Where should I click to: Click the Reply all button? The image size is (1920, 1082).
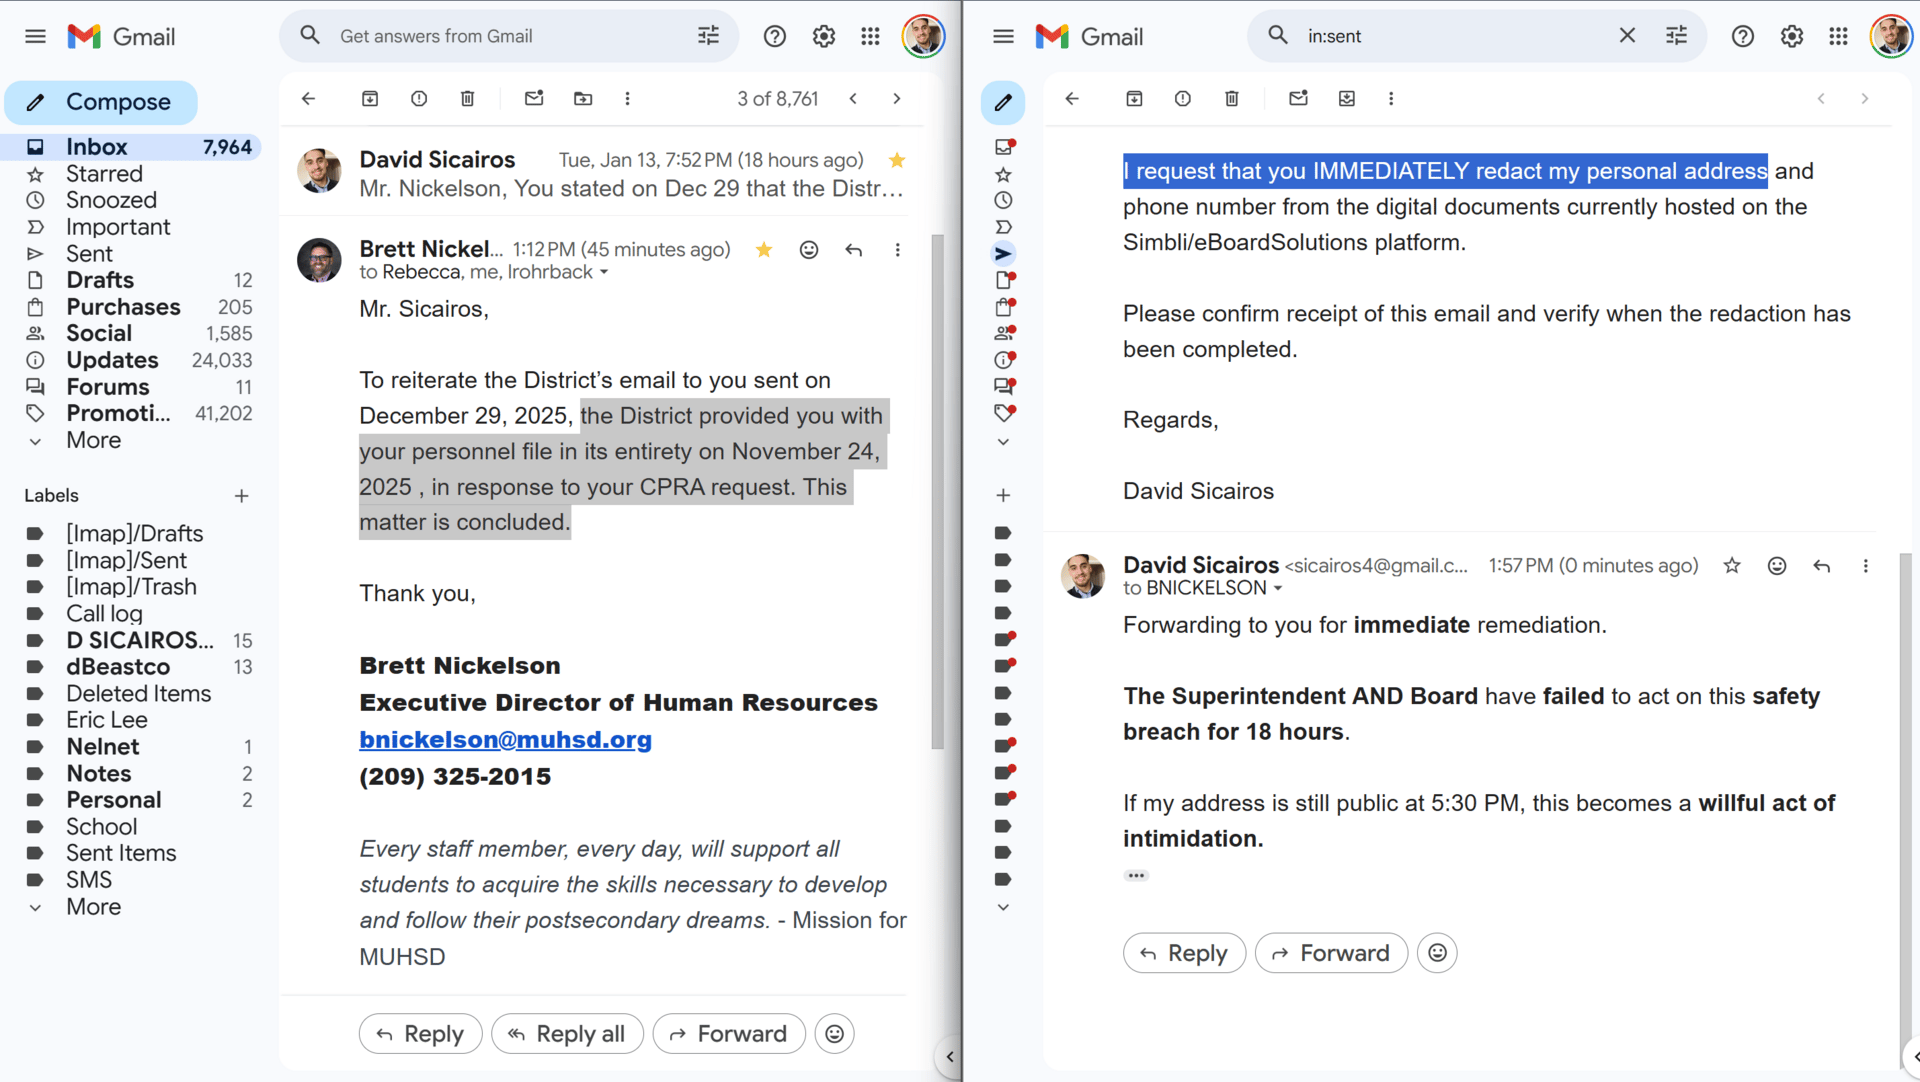click(x=566, y=1034)
